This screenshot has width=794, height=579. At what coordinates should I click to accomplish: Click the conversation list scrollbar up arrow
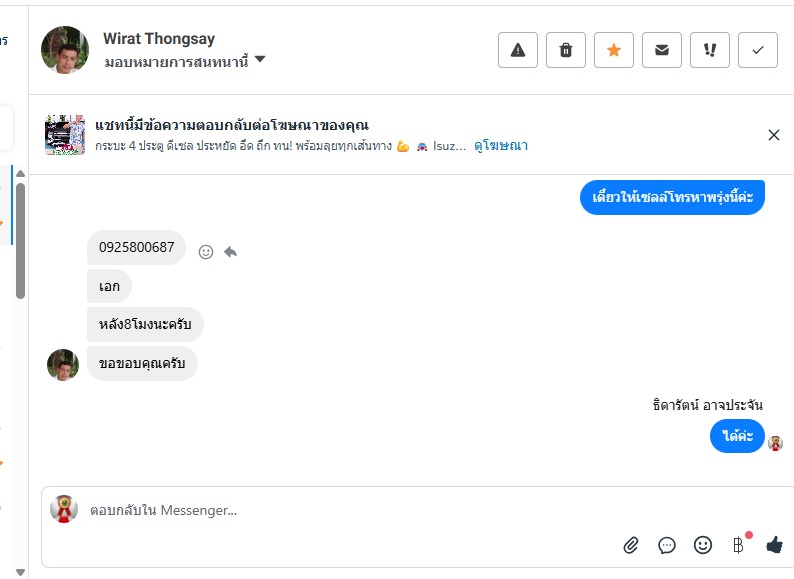click(21, 174)
